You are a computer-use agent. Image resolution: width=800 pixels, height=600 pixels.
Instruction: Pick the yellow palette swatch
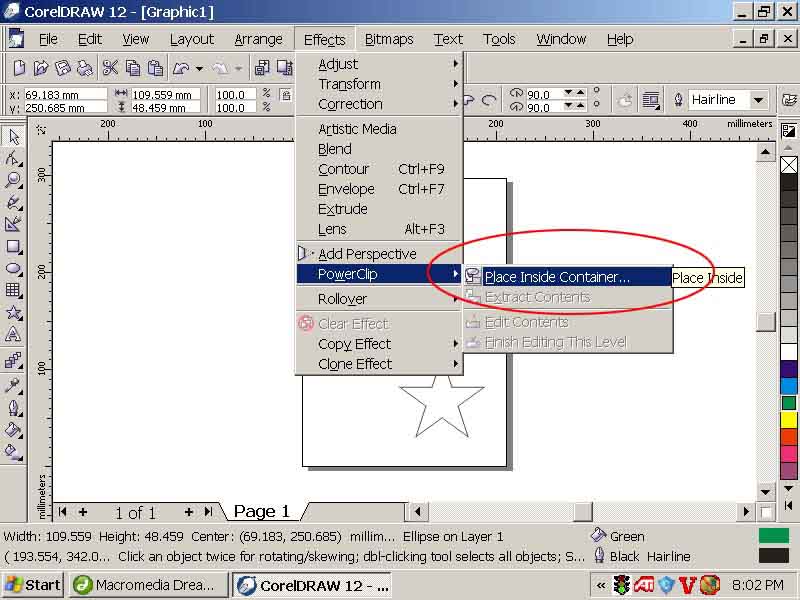[x=789, y=420]
